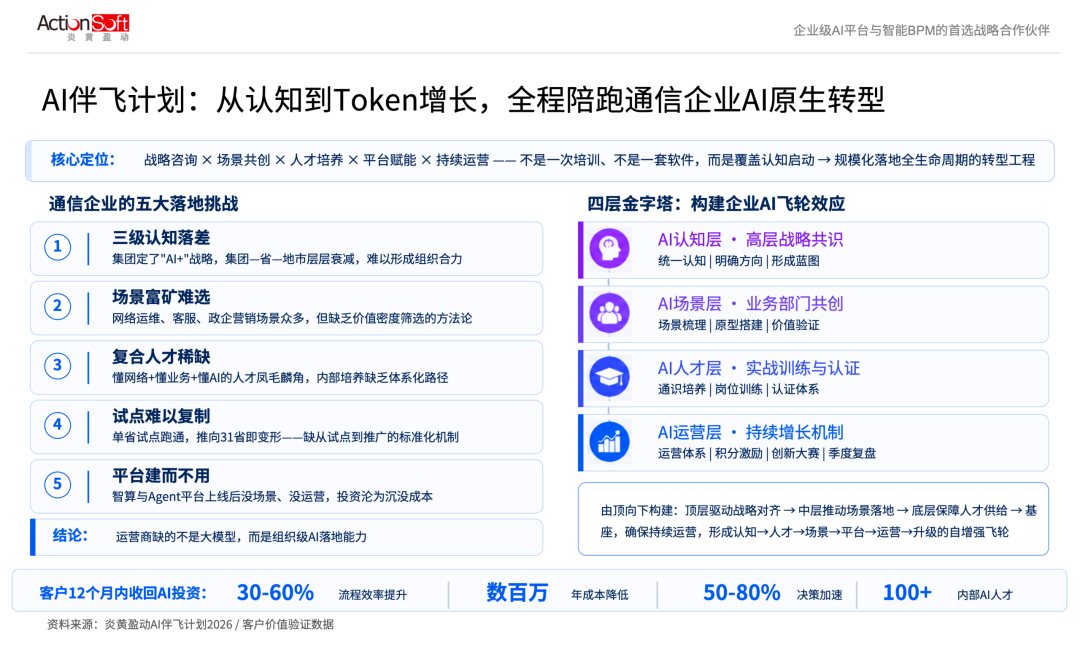Select the 场景富矿难选 challenge card
This screenshot has height=648, width=1080.
click(x=287, y=308)
